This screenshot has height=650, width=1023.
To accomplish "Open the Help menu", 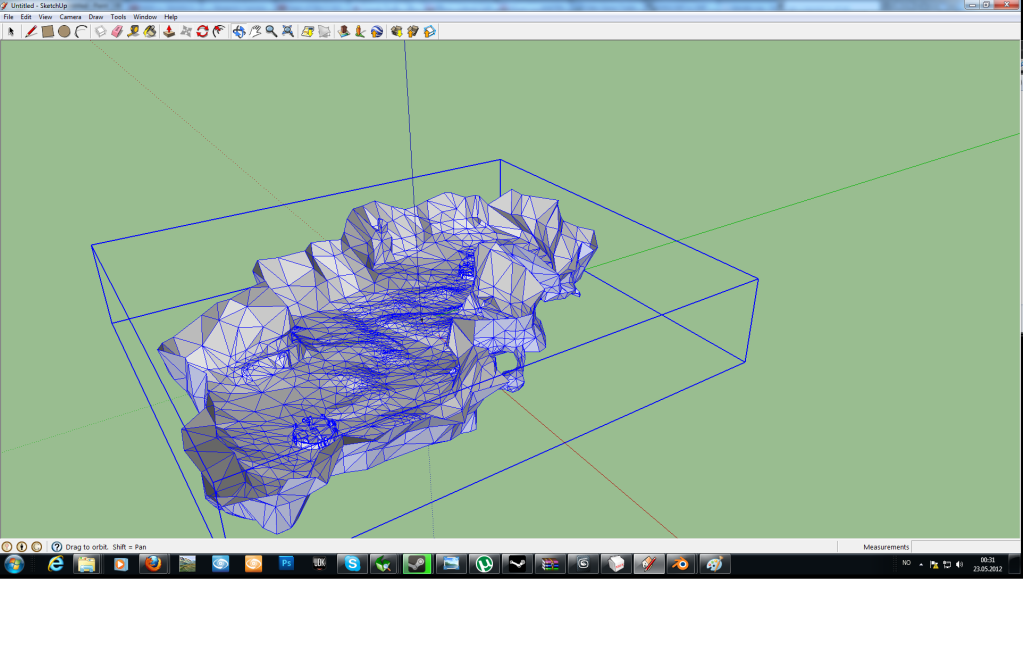I will 171,17.
